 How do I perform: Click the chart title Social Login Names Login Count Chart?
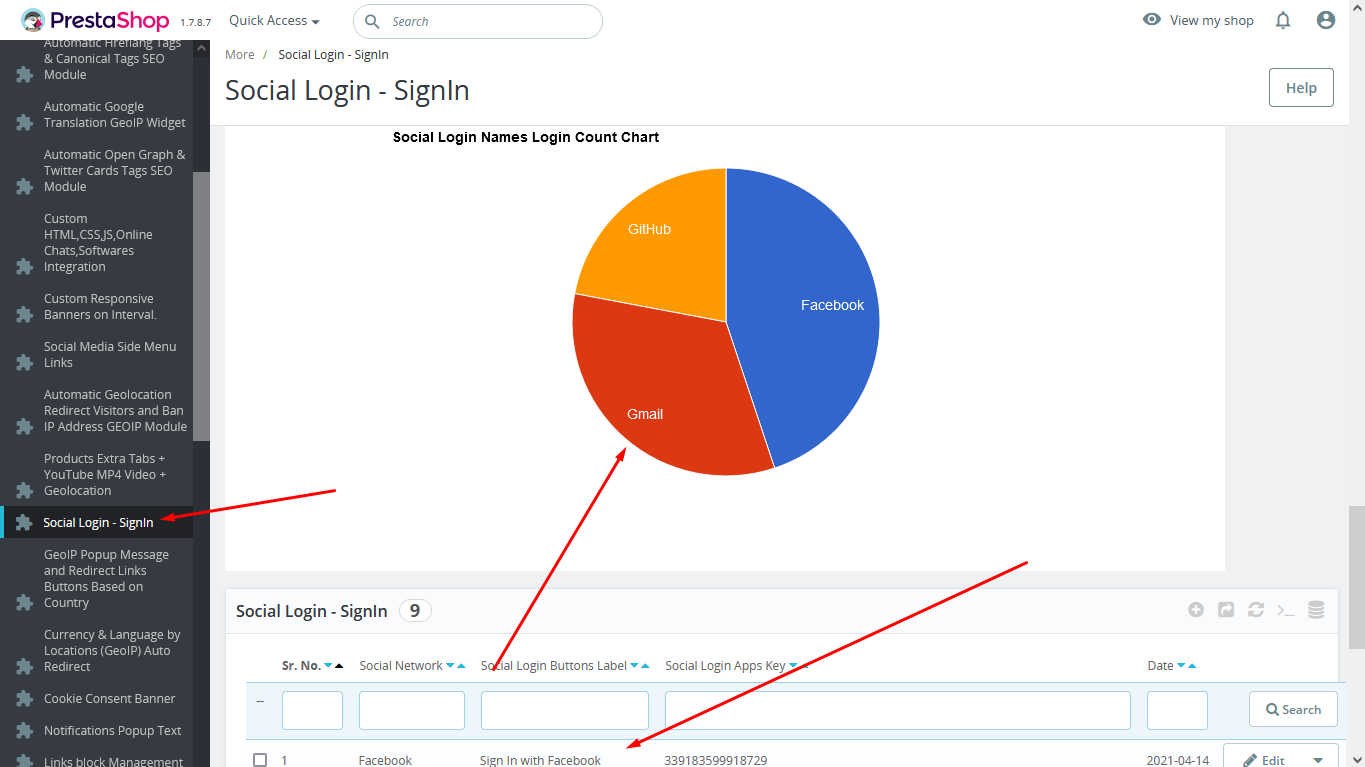526,137
